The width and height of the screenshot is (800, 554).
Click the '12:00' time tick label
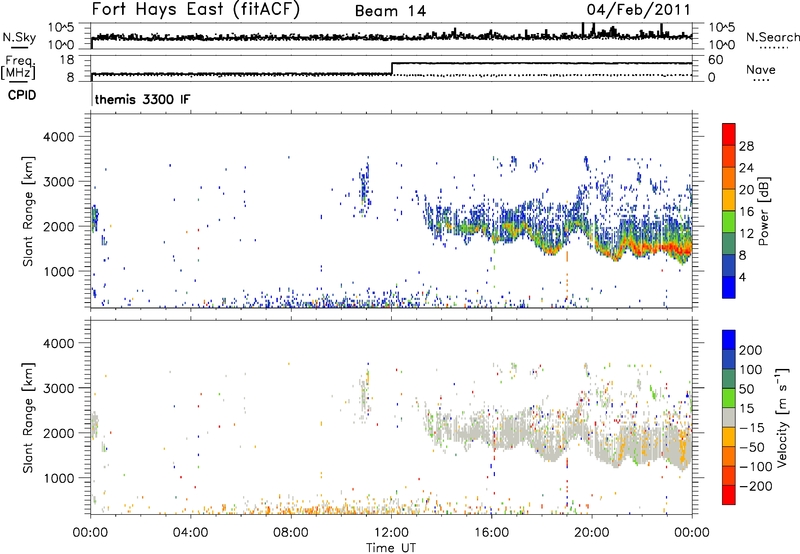pos(391,533)
